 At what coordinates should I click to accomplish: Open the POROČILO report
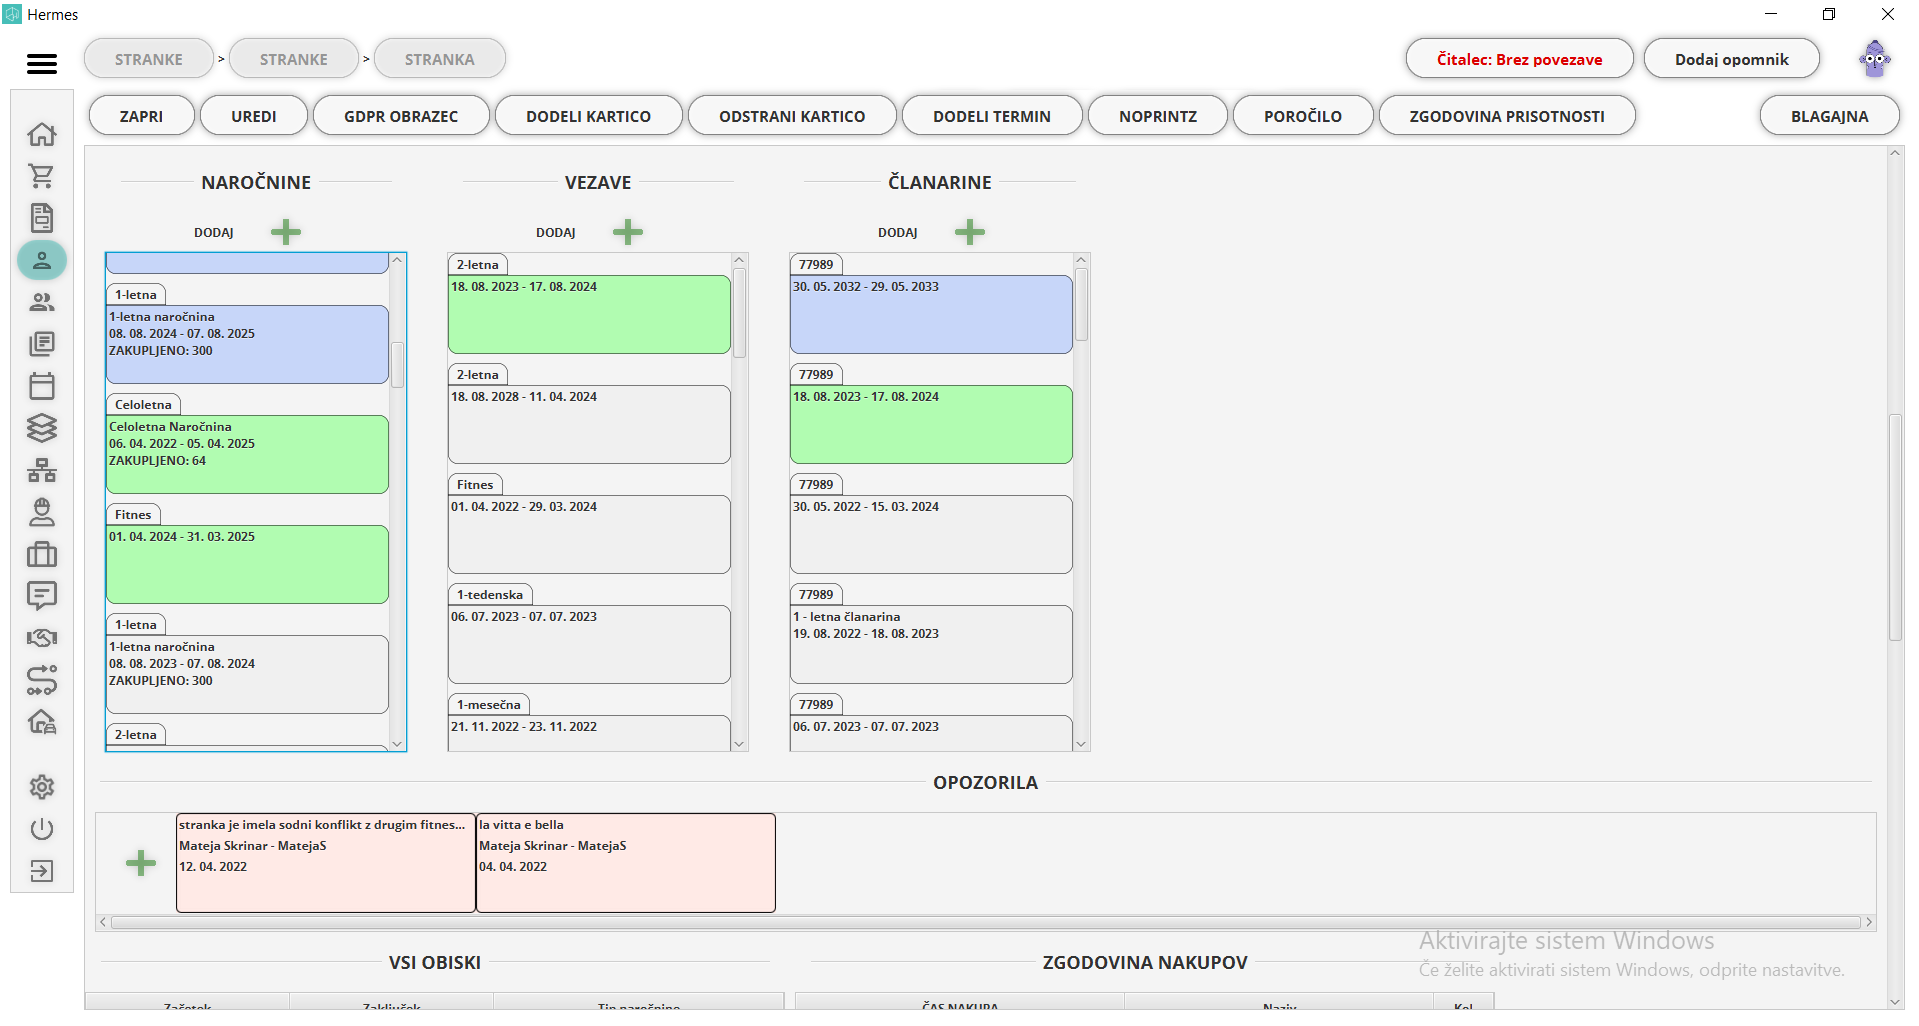1303,116
